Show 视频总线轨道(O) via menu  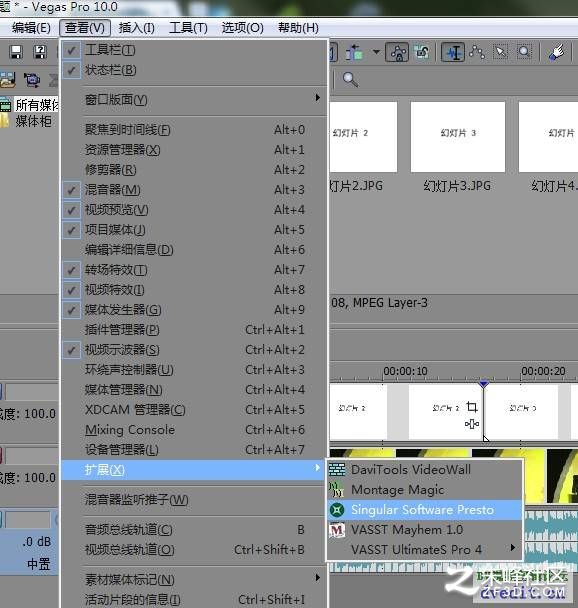pos(194,550)
